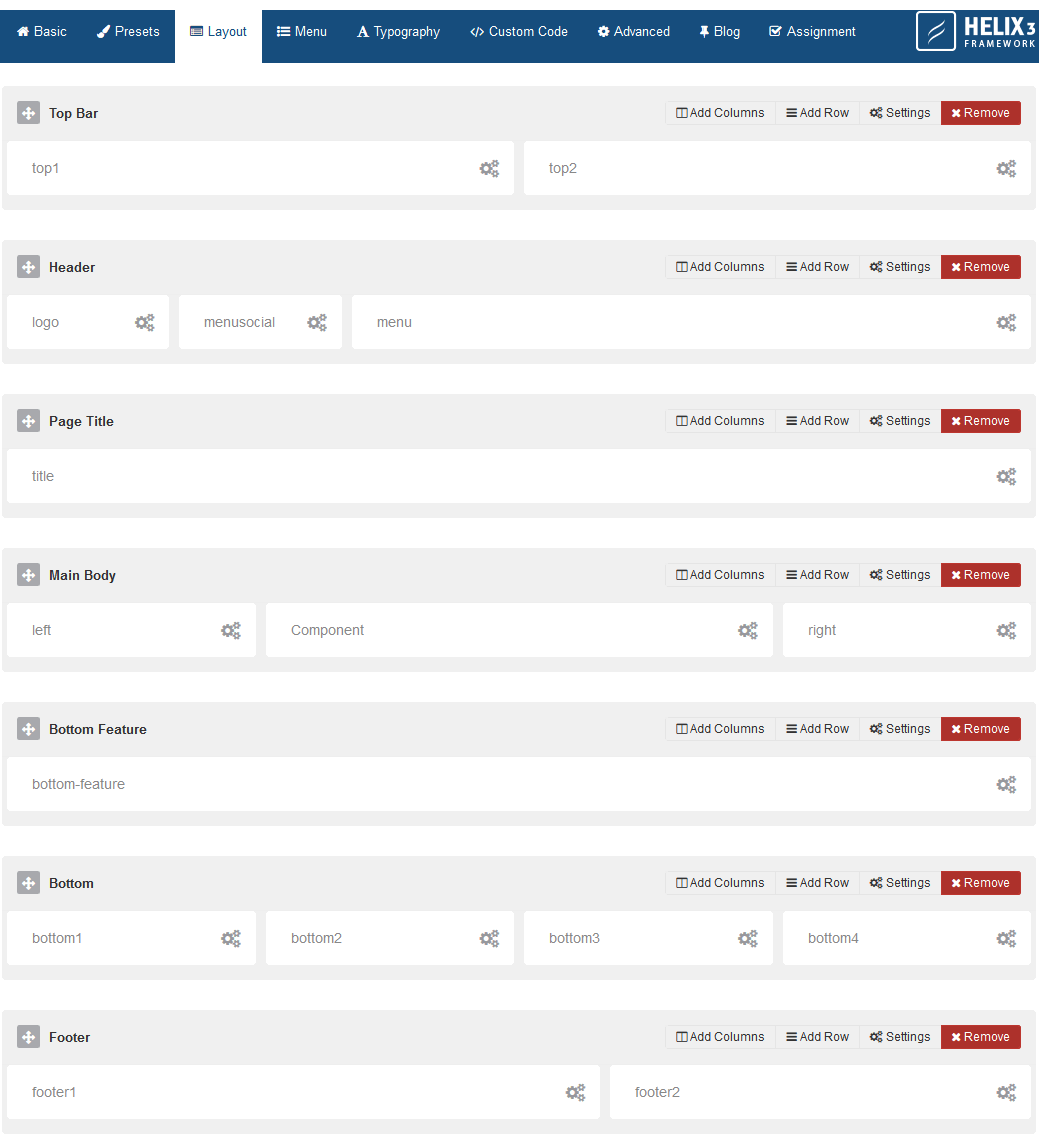The height and width of the screenshot is (1140, 1039).
Task: Click move handle icon beside Main Body
Action: (28, 575)
